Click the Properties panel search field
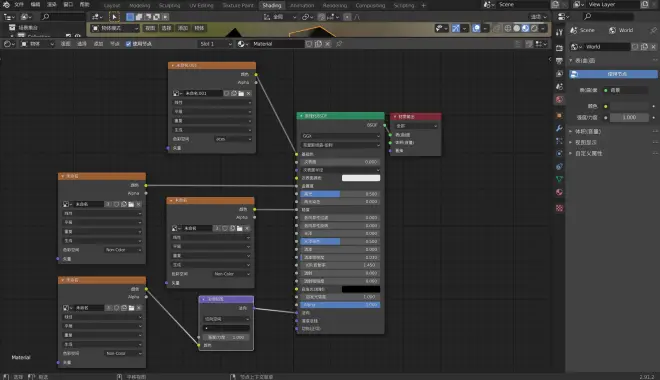660x380 pixels. [x=608, y=17]
